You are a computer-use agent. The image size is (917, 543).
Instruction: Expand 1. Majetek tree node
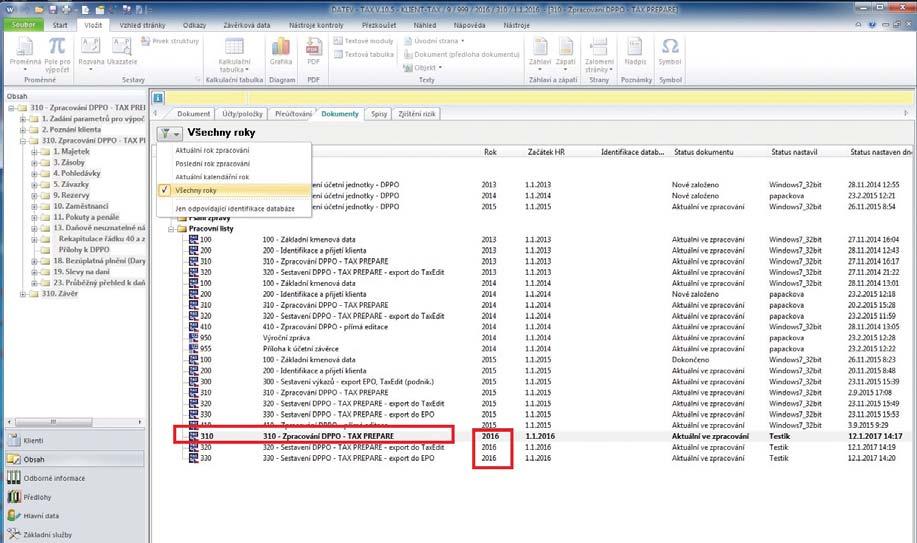pos(34,152)
